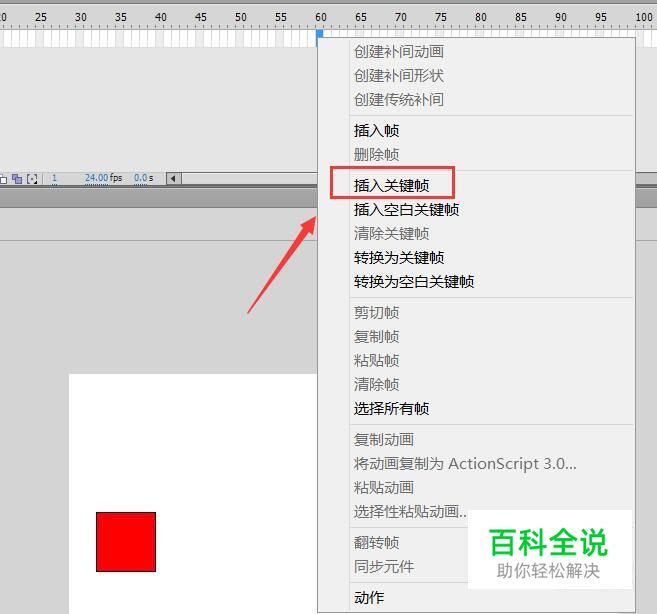This screenshot has width=657, height=614.
Task: Click frame number 95 on timeline ruler
Action: point(601,17)
